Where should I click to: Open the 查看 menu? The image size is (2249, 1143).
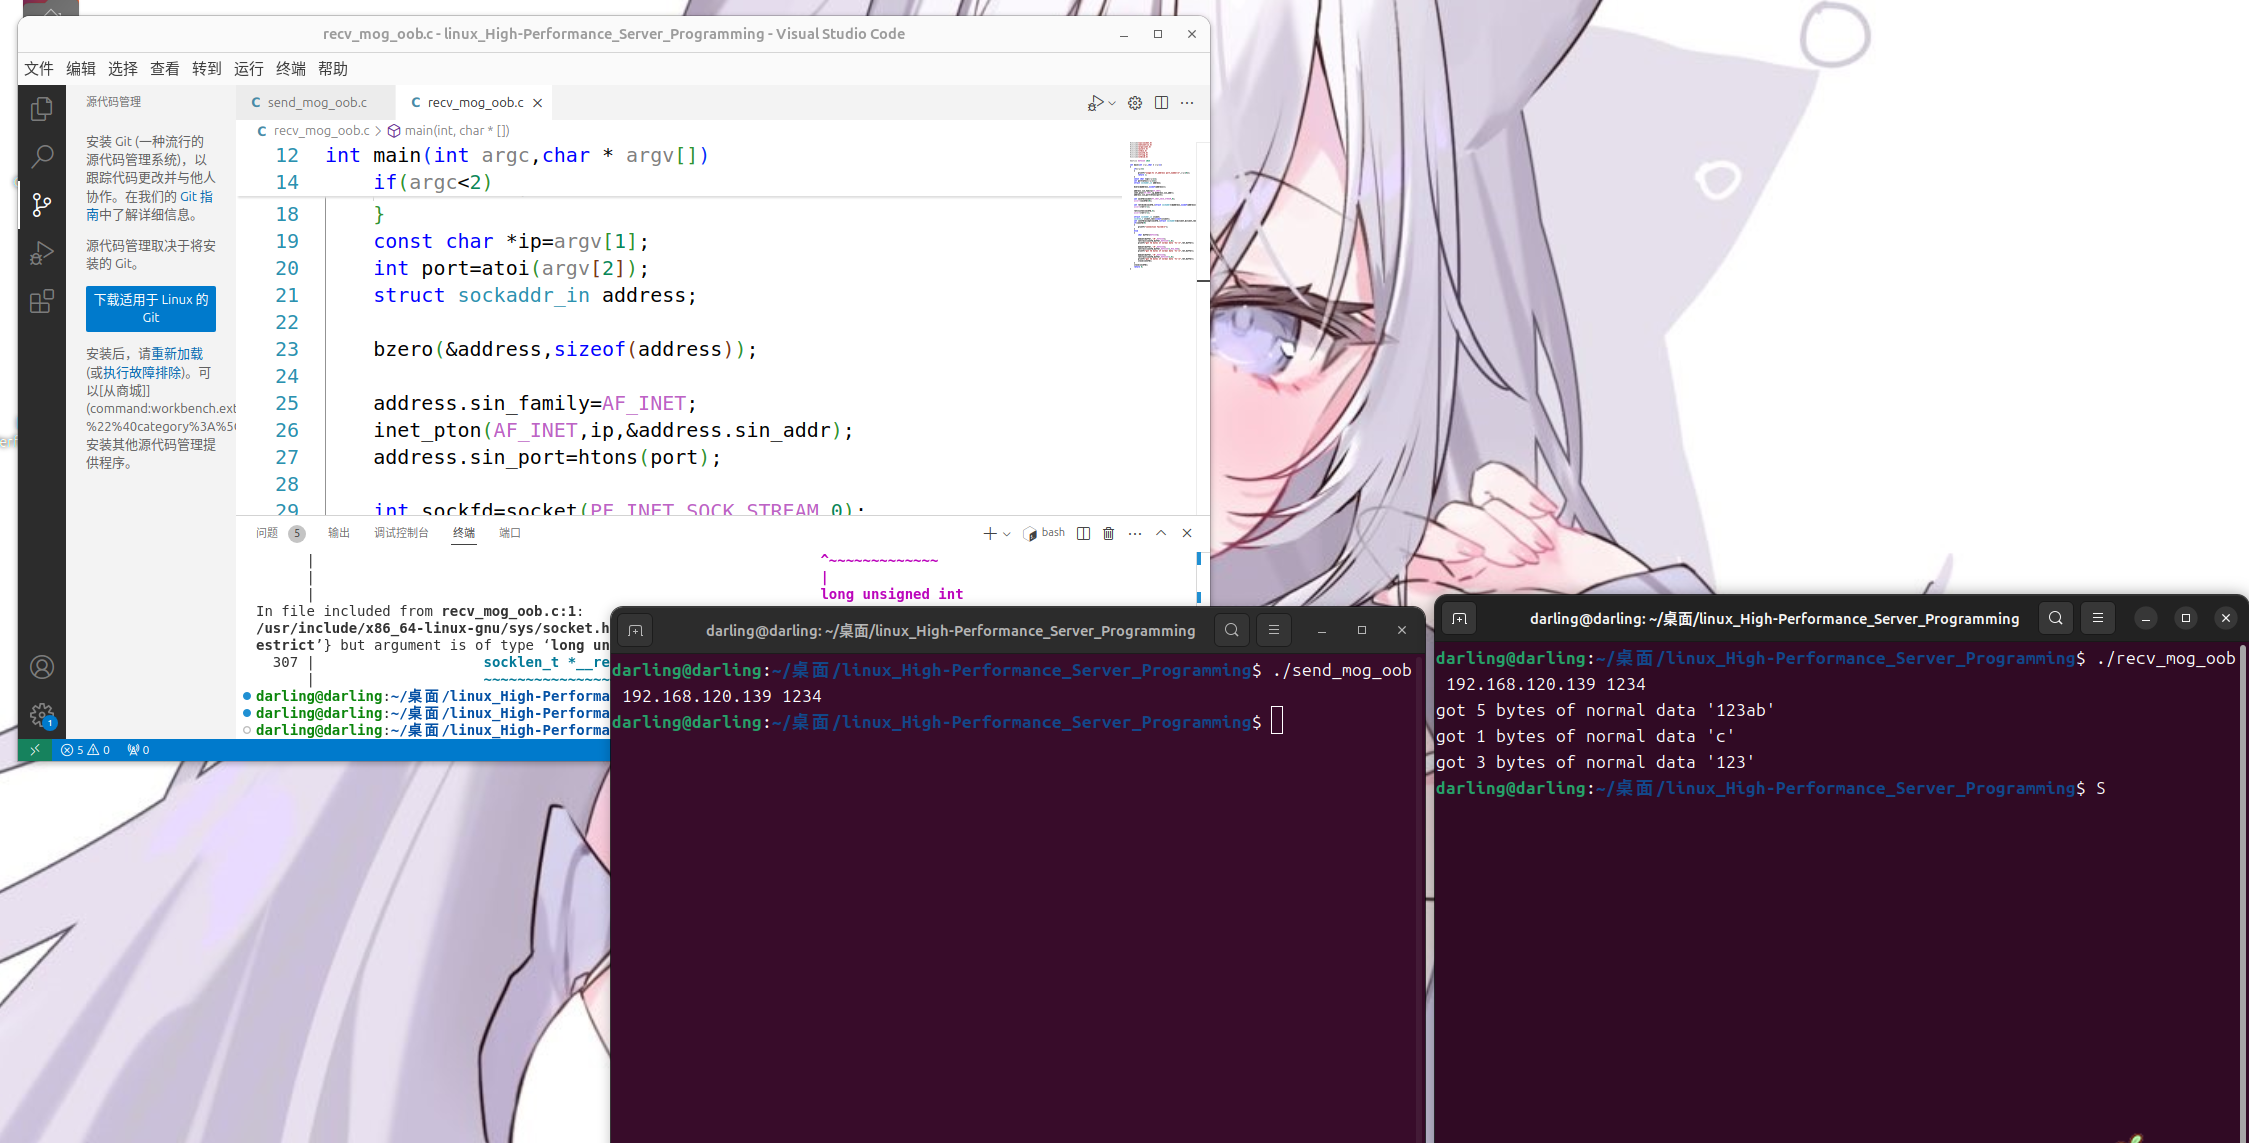coord(165,69)
